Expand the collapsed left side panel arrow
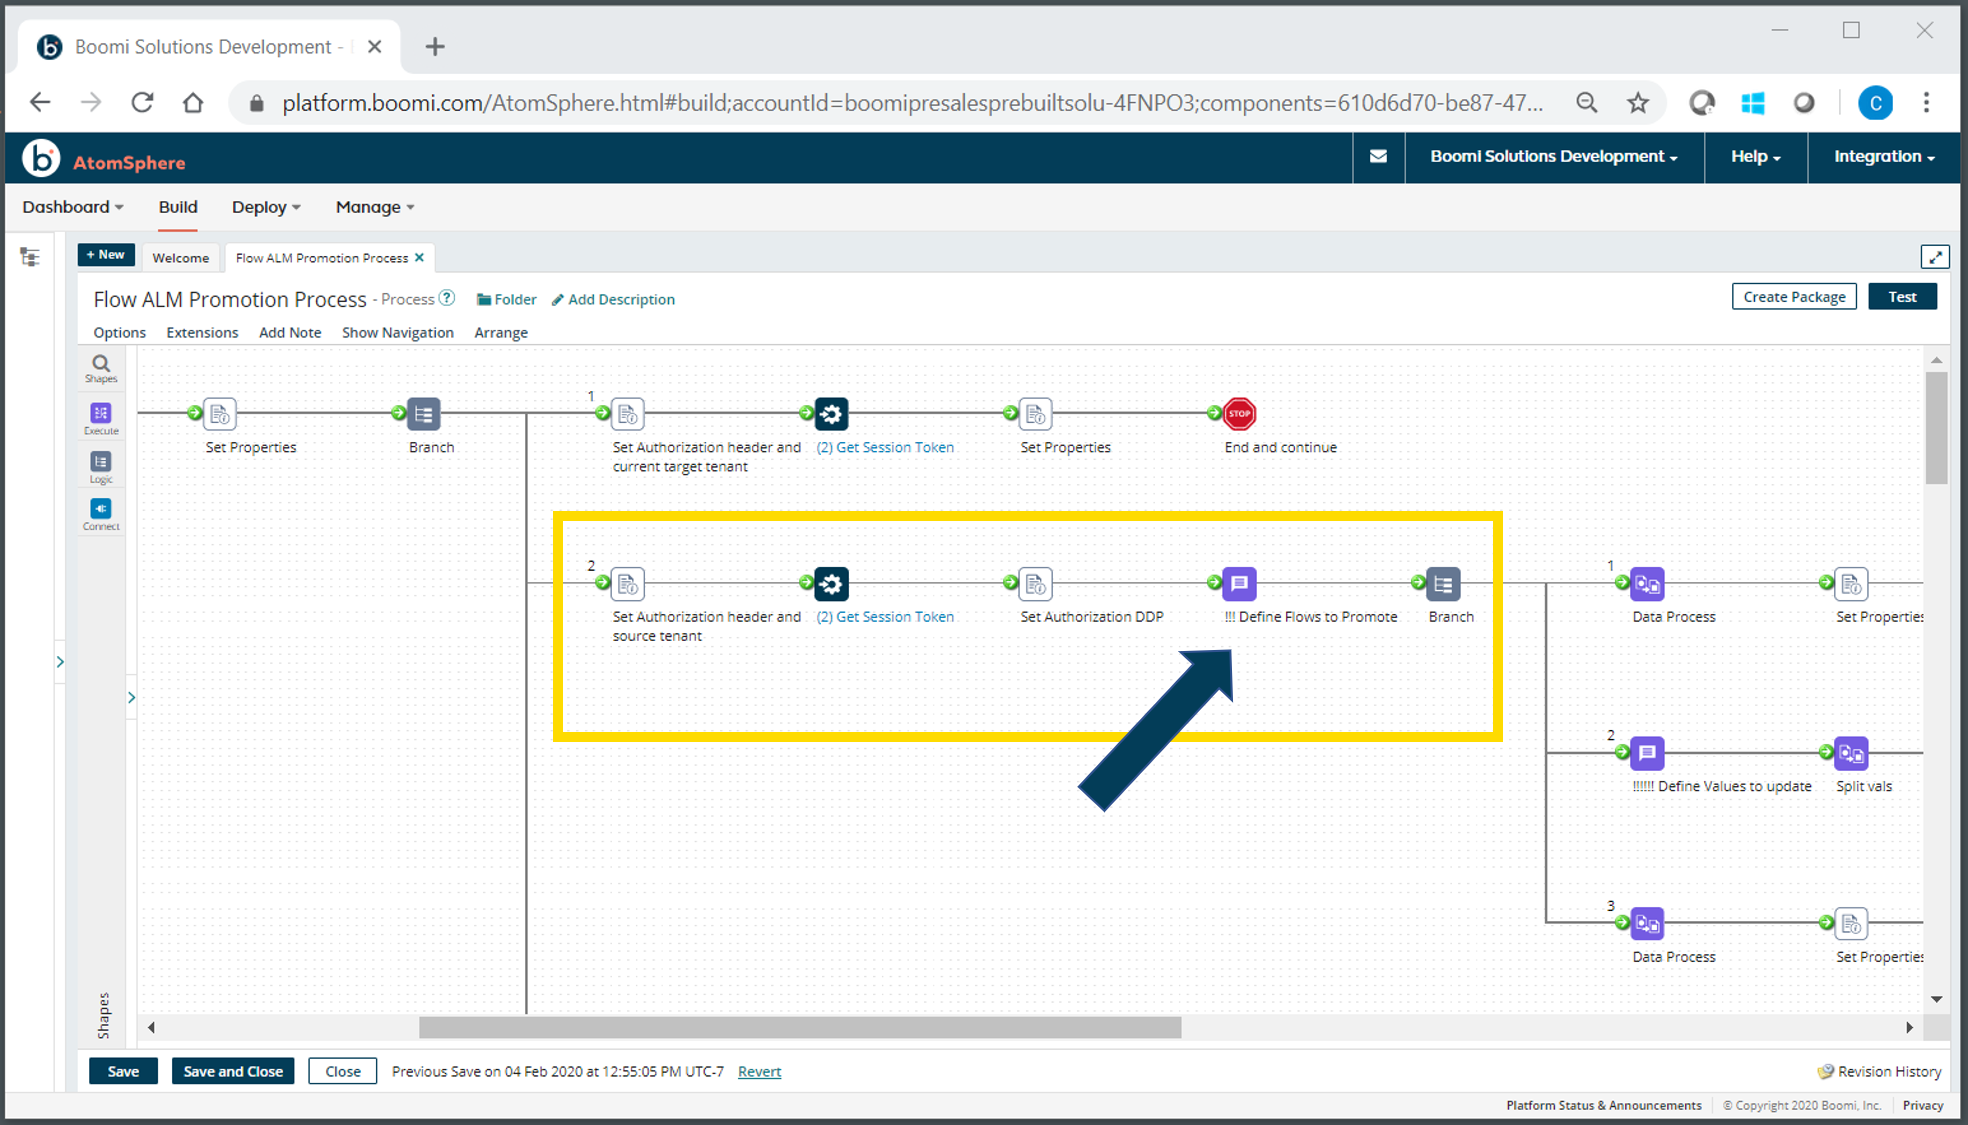 [x=60, y=662]
